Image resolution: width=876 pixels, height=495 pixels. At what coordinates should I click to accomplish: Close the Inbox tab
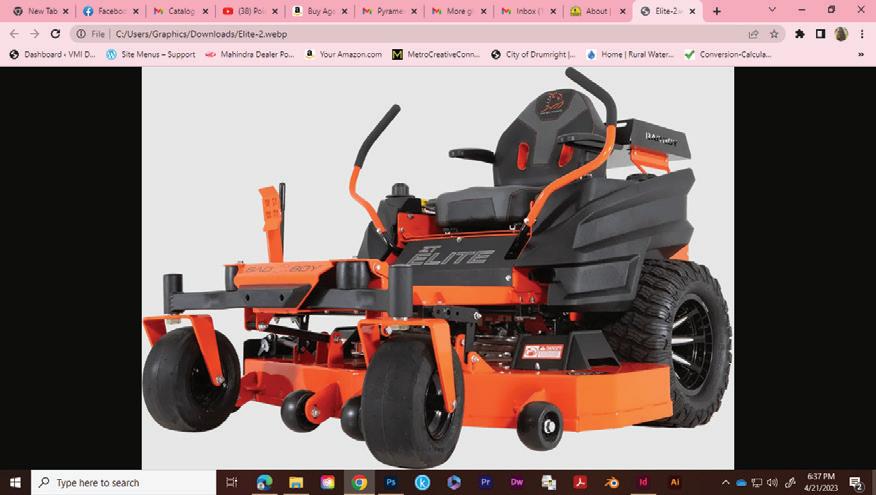click(554, 11)
